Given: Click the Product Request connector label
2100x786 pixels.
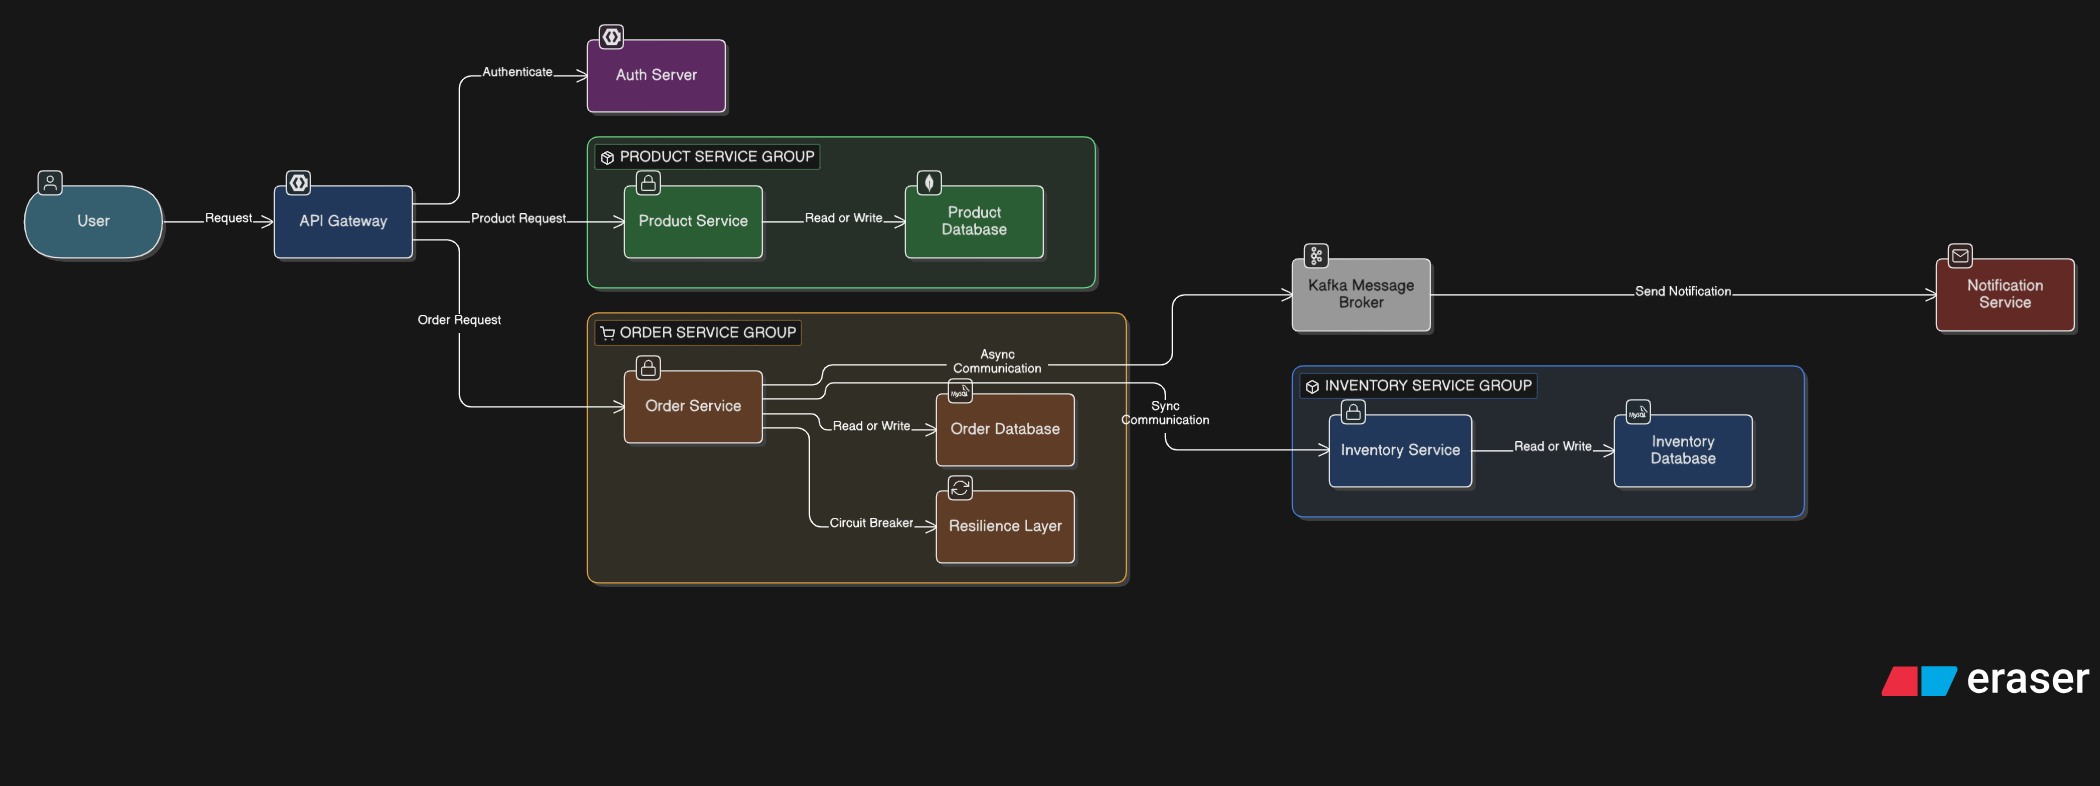Looking at the screenshot, I should coord(518,218).
